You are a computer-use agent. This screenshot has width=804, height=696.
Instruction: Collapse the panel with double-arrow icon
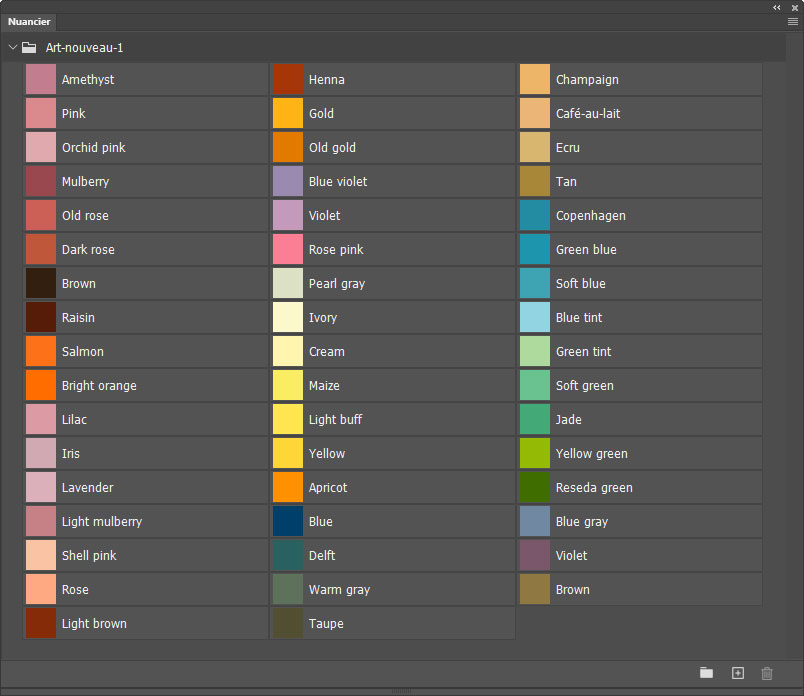(777, 7)
